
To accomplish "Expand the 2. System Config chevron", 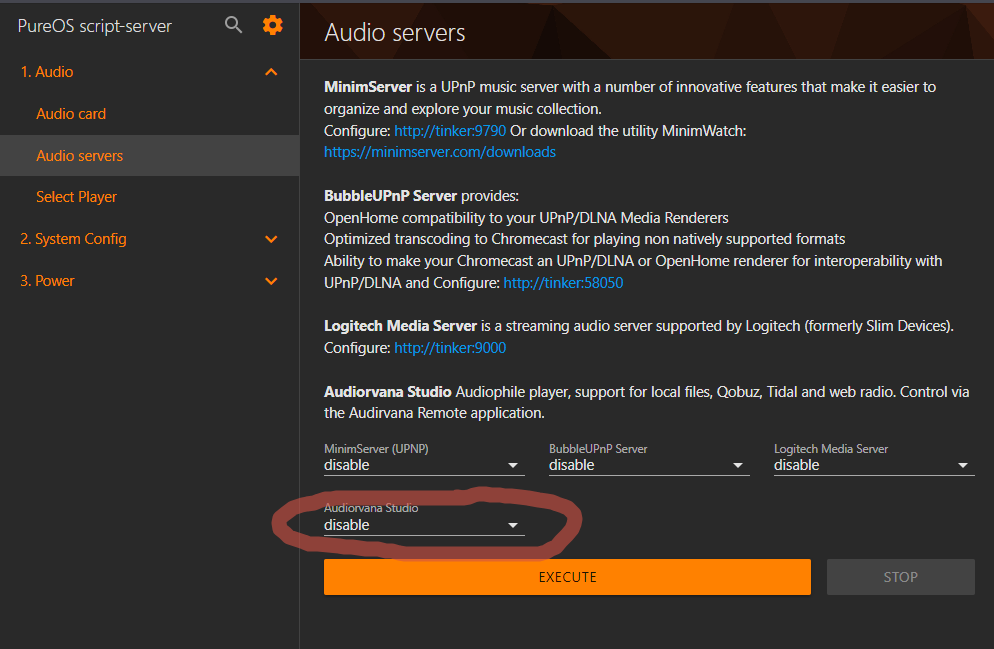I will coord(271,239).
